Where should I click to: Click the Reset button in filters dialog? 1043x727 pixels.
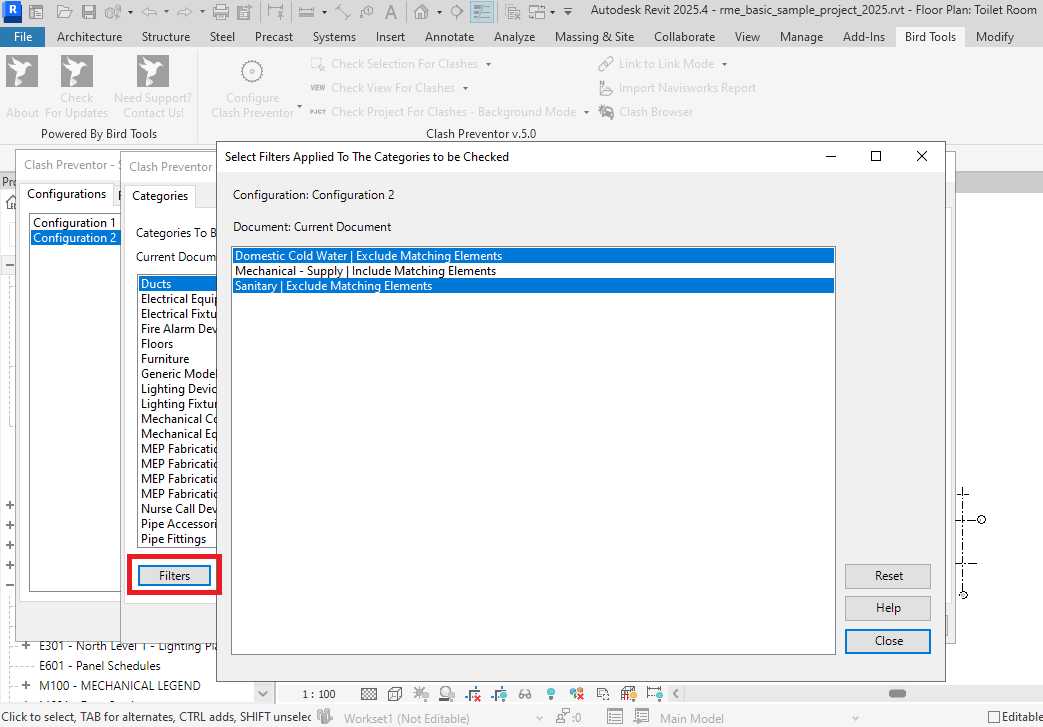(x=888, y=576)
